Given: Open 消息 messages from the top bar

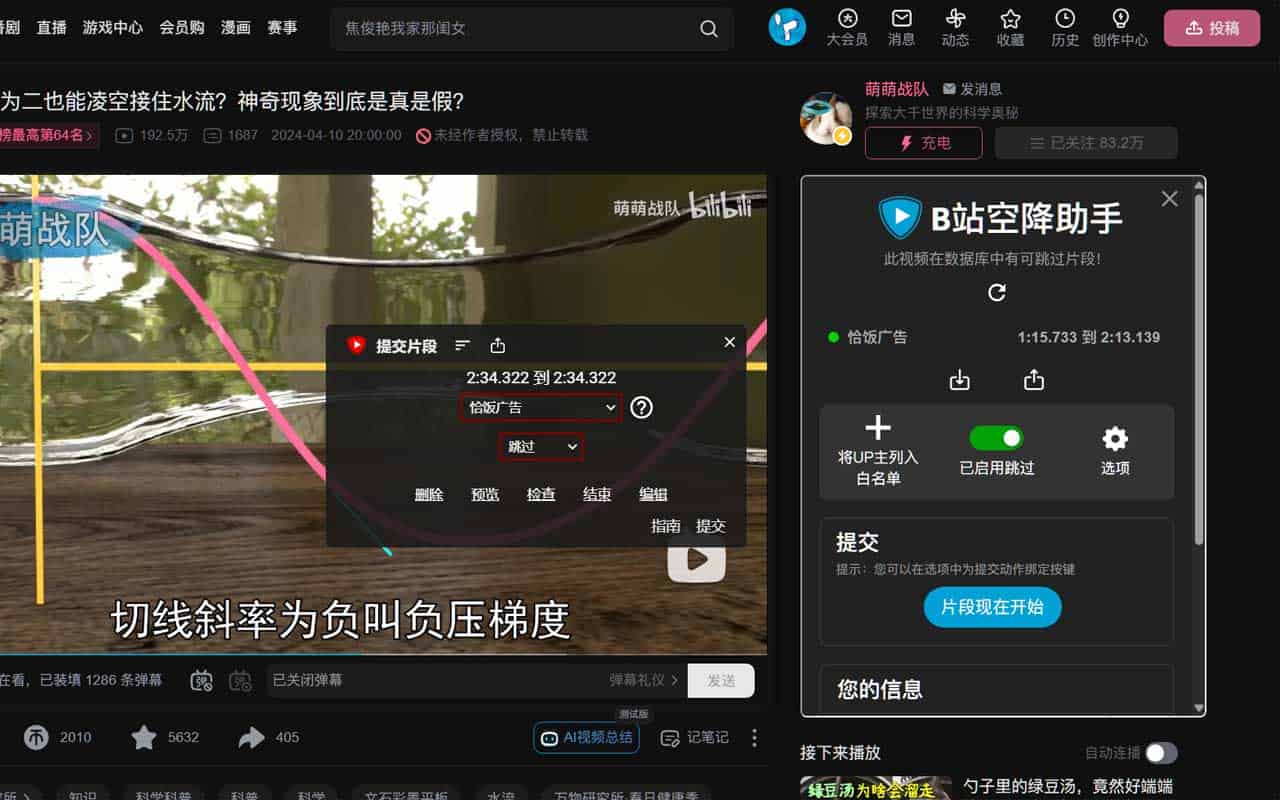Looking at the screenshot, I should click(901, 27).
